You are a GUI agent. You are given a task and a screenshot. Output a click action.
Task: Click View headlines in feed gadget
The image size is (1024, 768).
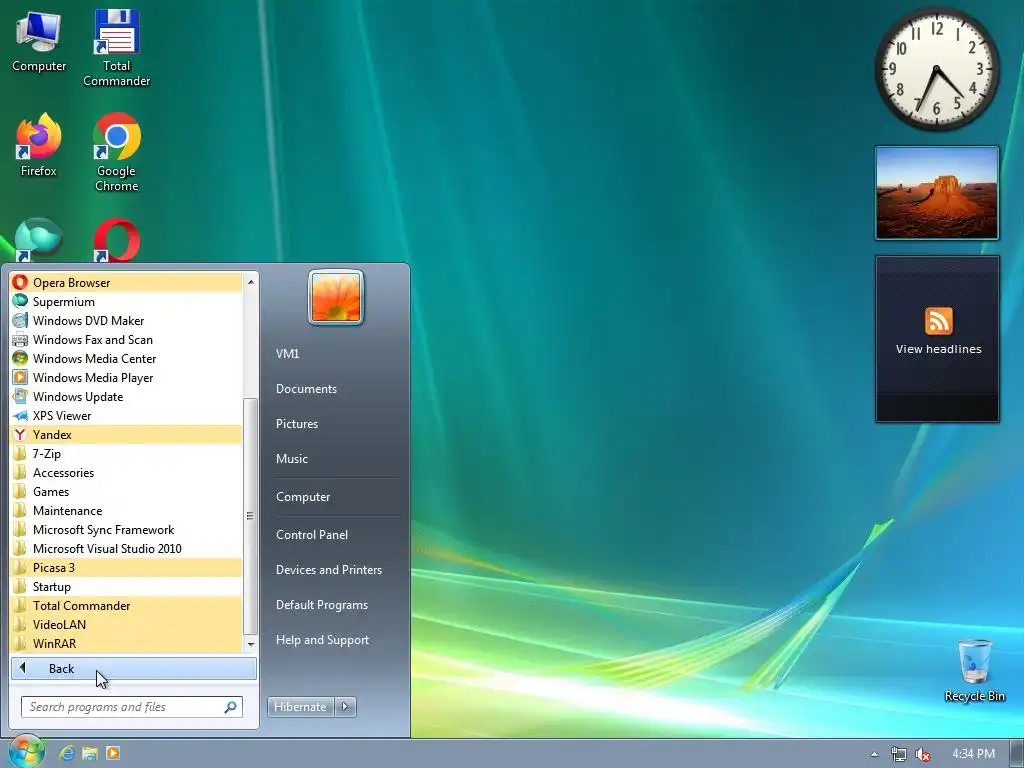[938, 349]
